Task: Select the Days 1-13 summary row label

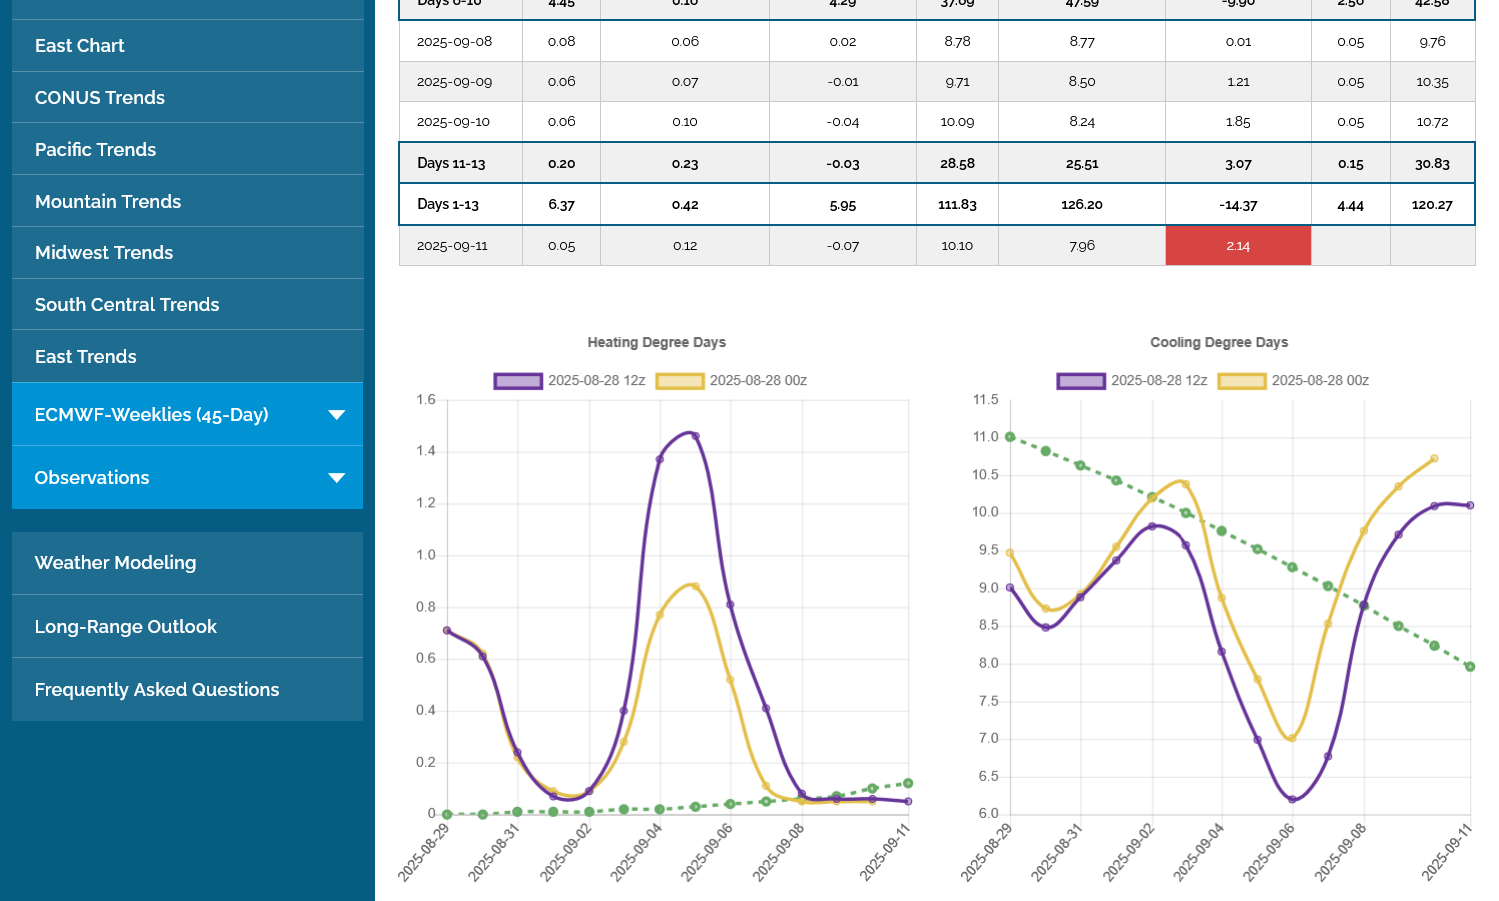Action: pos(448,205)
